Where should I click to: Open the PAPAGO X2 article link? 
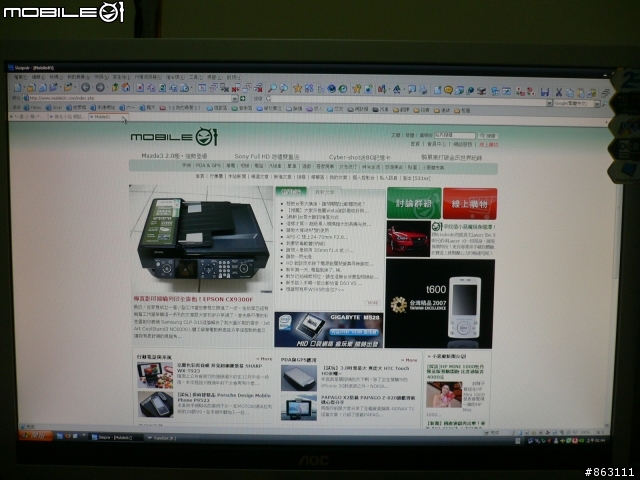click(368, 400)
